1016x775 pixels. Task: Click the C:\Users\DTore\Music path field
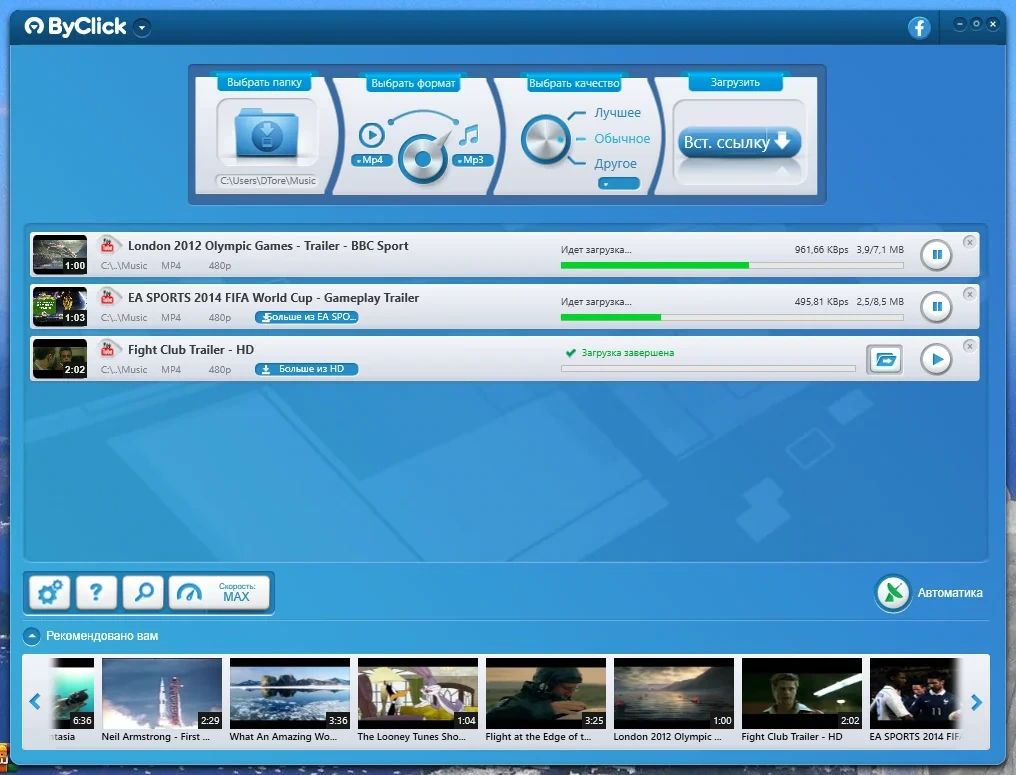[x=268, y=181]
